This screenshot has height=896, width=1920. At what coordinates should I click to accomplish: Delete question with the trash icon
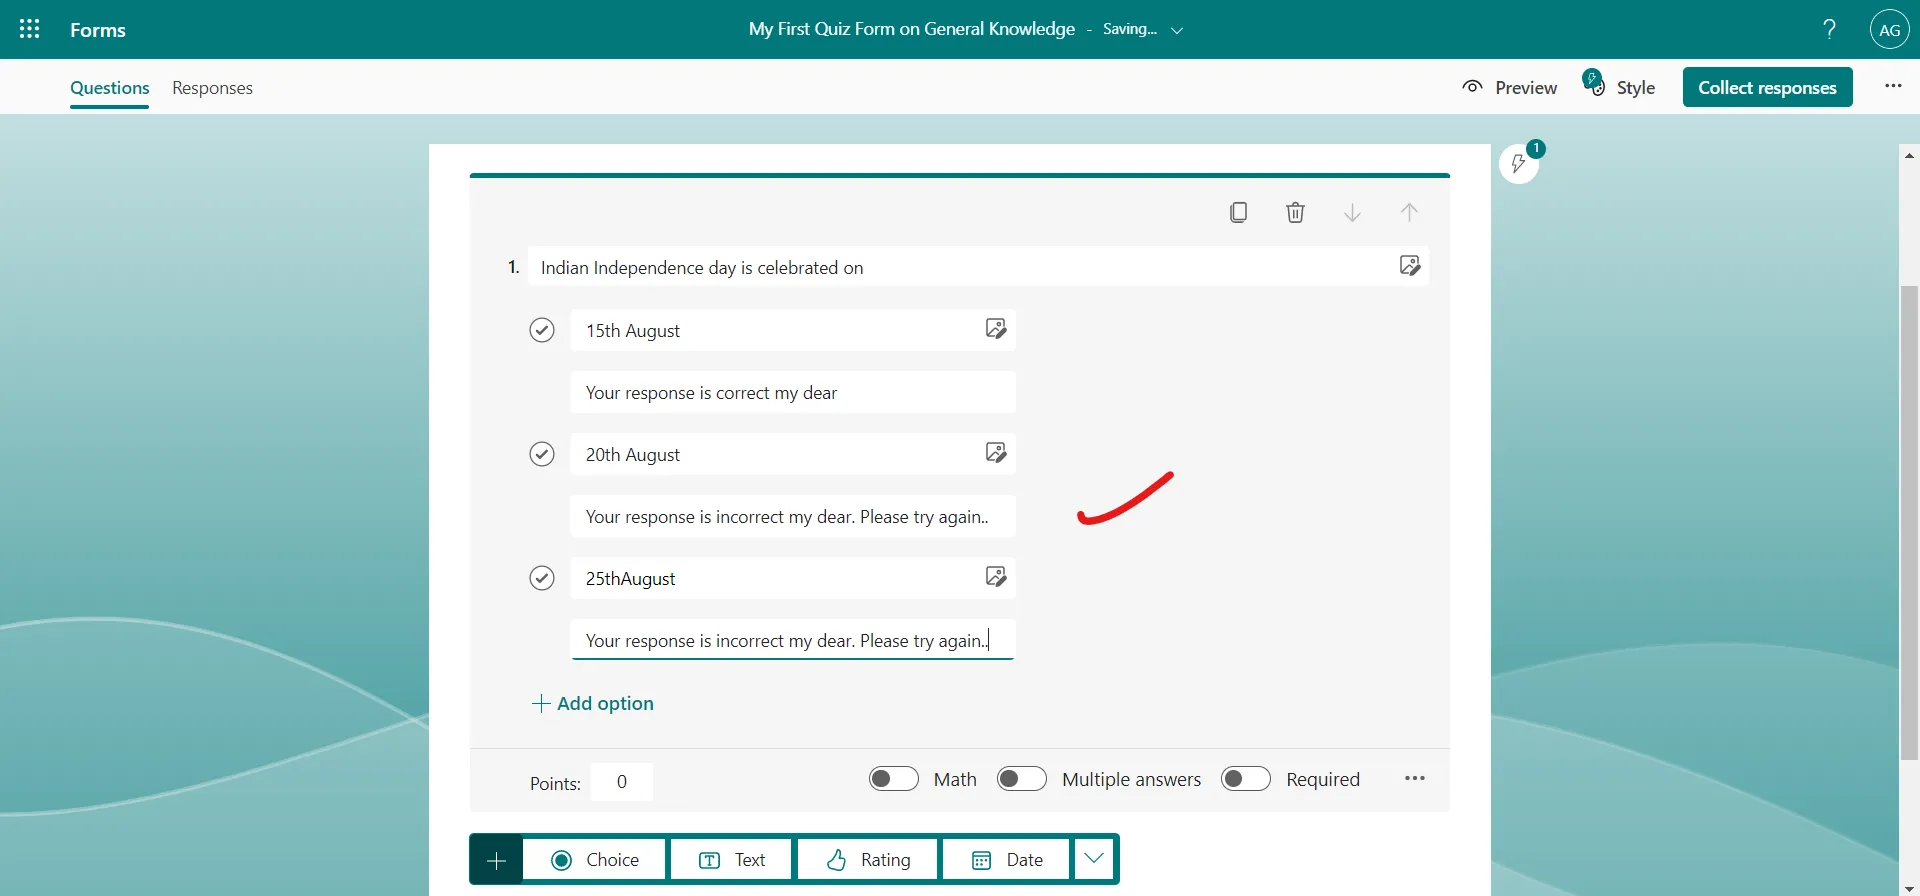pyautogui.click(x=1295, y=212)
